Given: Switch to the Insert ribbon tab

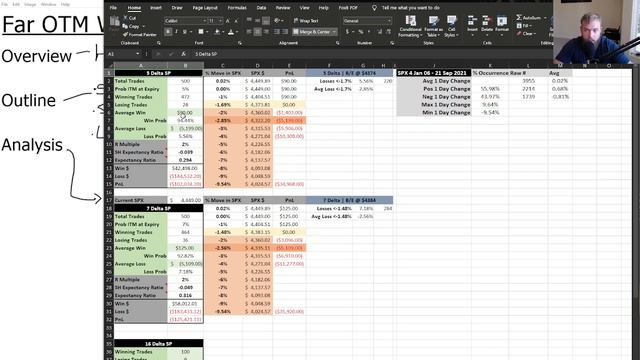Looking at the screenshot, I should pos(156,8).
